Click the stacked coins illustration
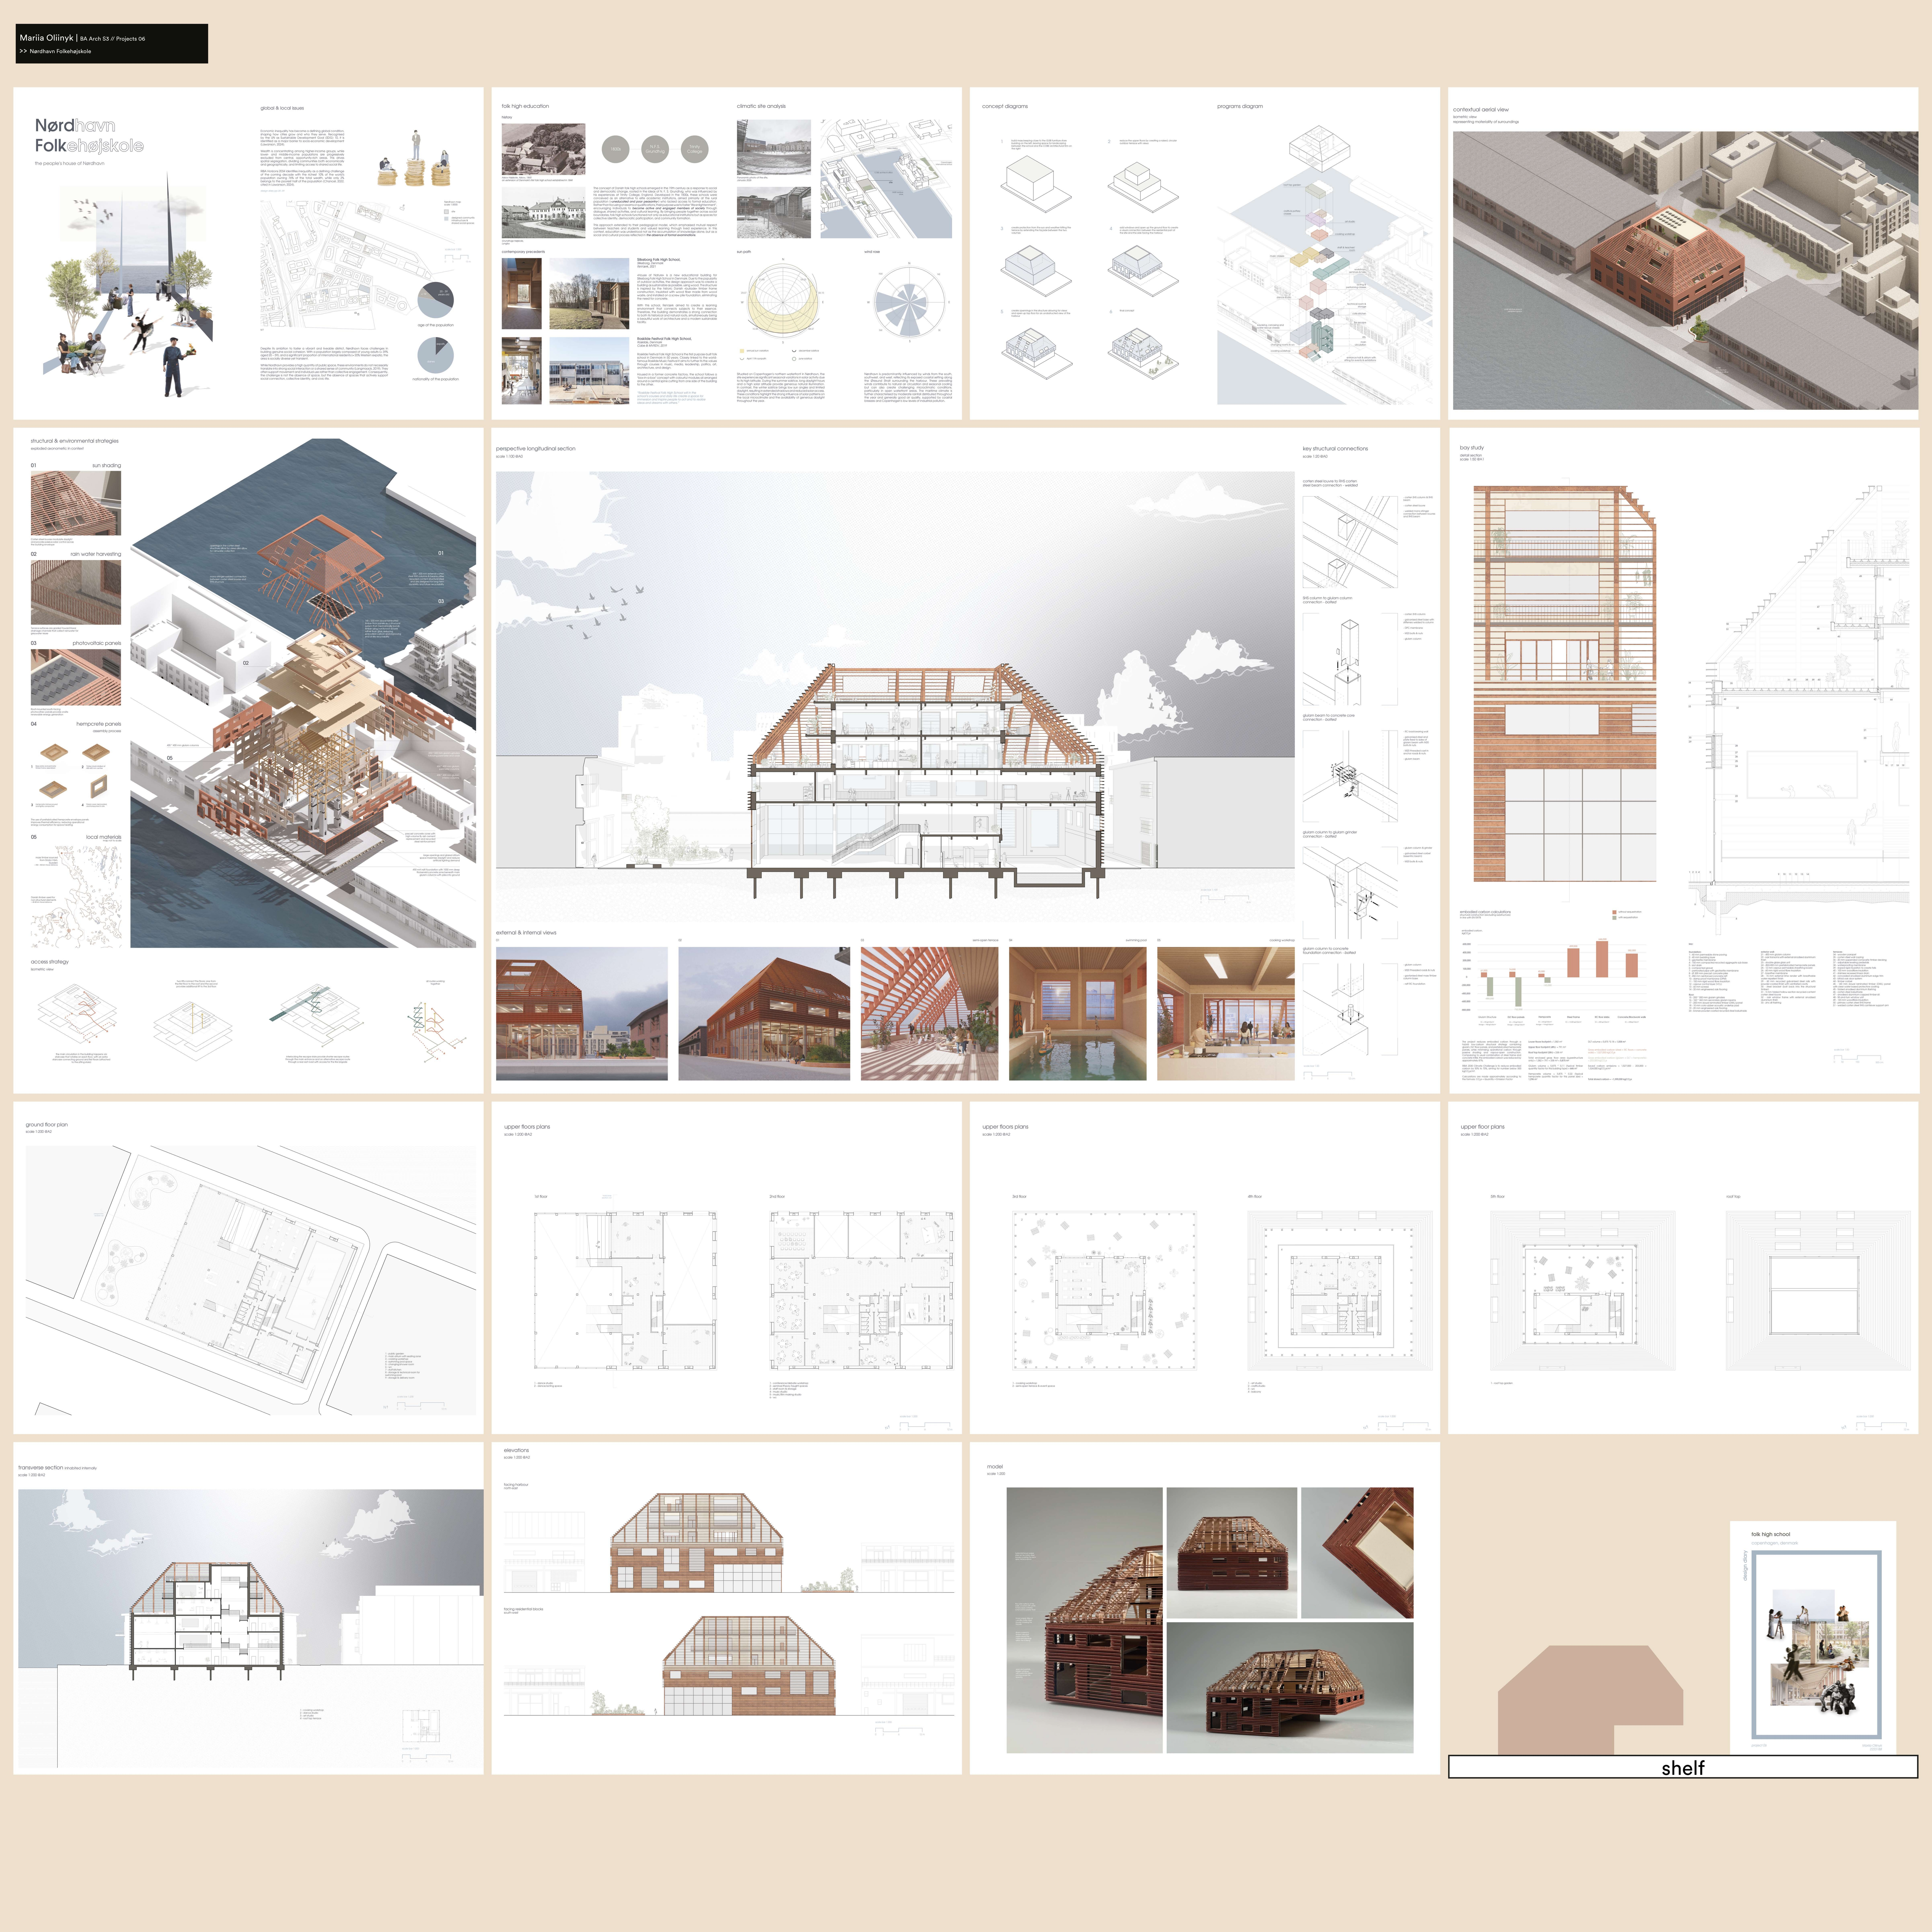 [414, 158]
